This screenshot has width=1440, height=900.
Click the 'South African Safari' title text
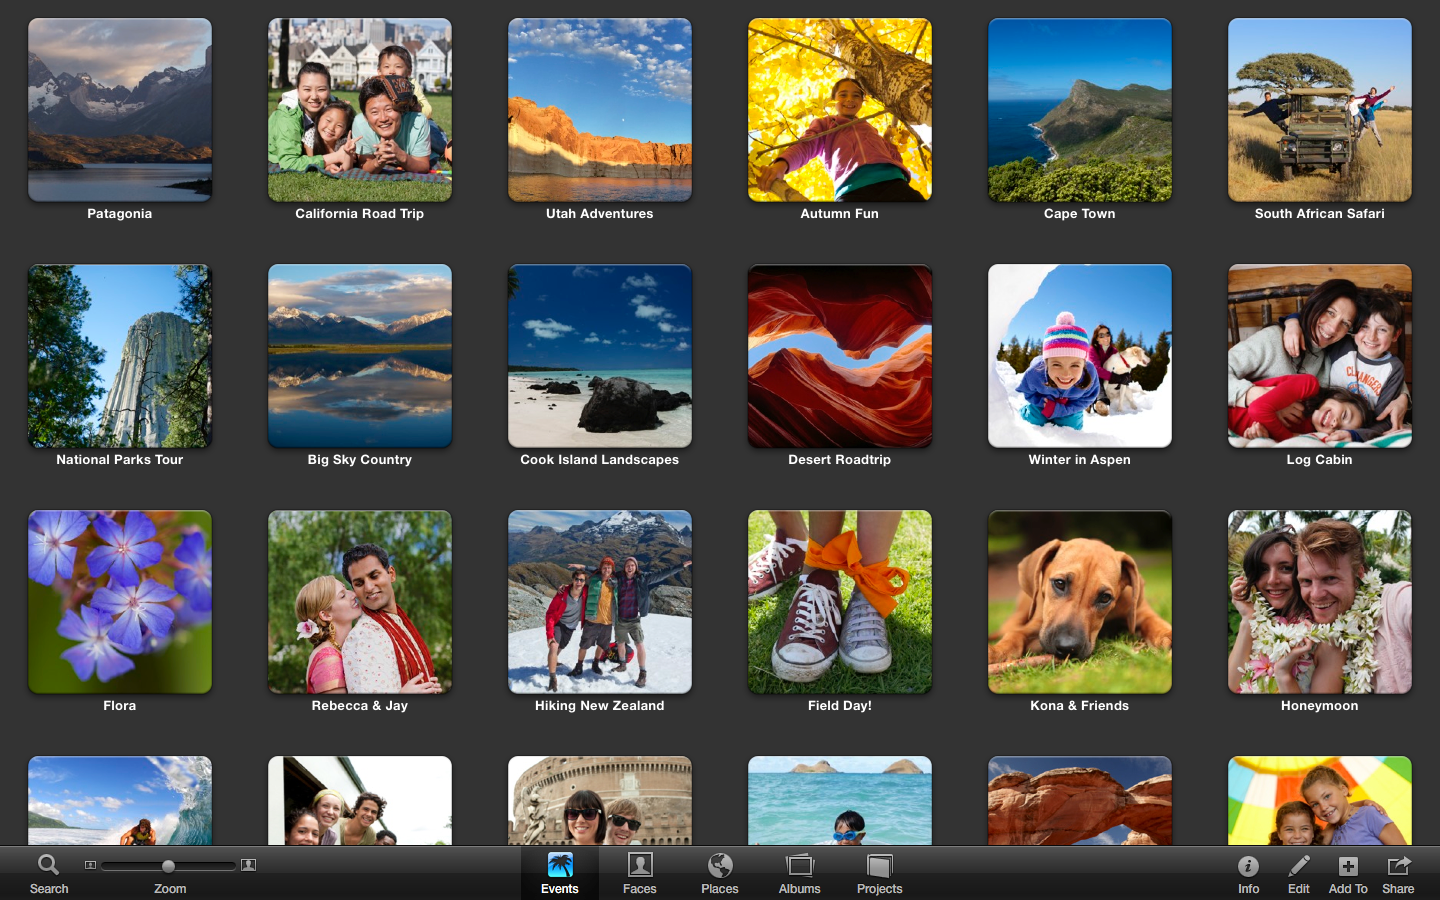pyautogui.click(x=1320, y=214)
